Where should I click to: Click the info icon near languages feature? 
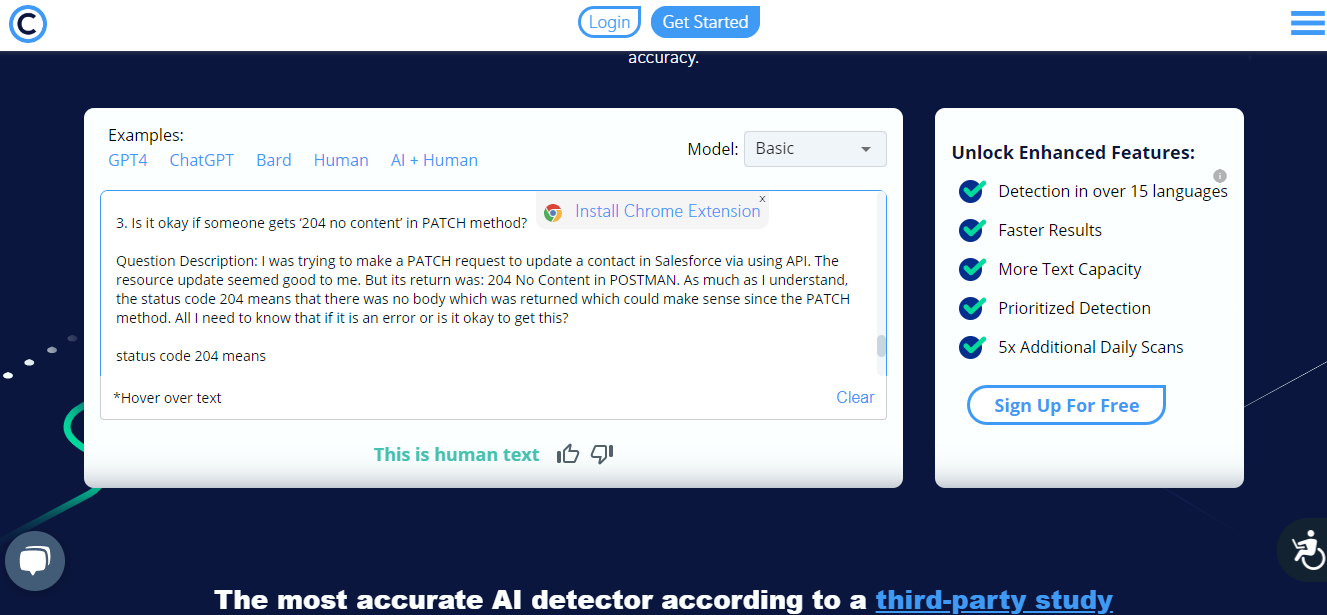[1219, 176]
